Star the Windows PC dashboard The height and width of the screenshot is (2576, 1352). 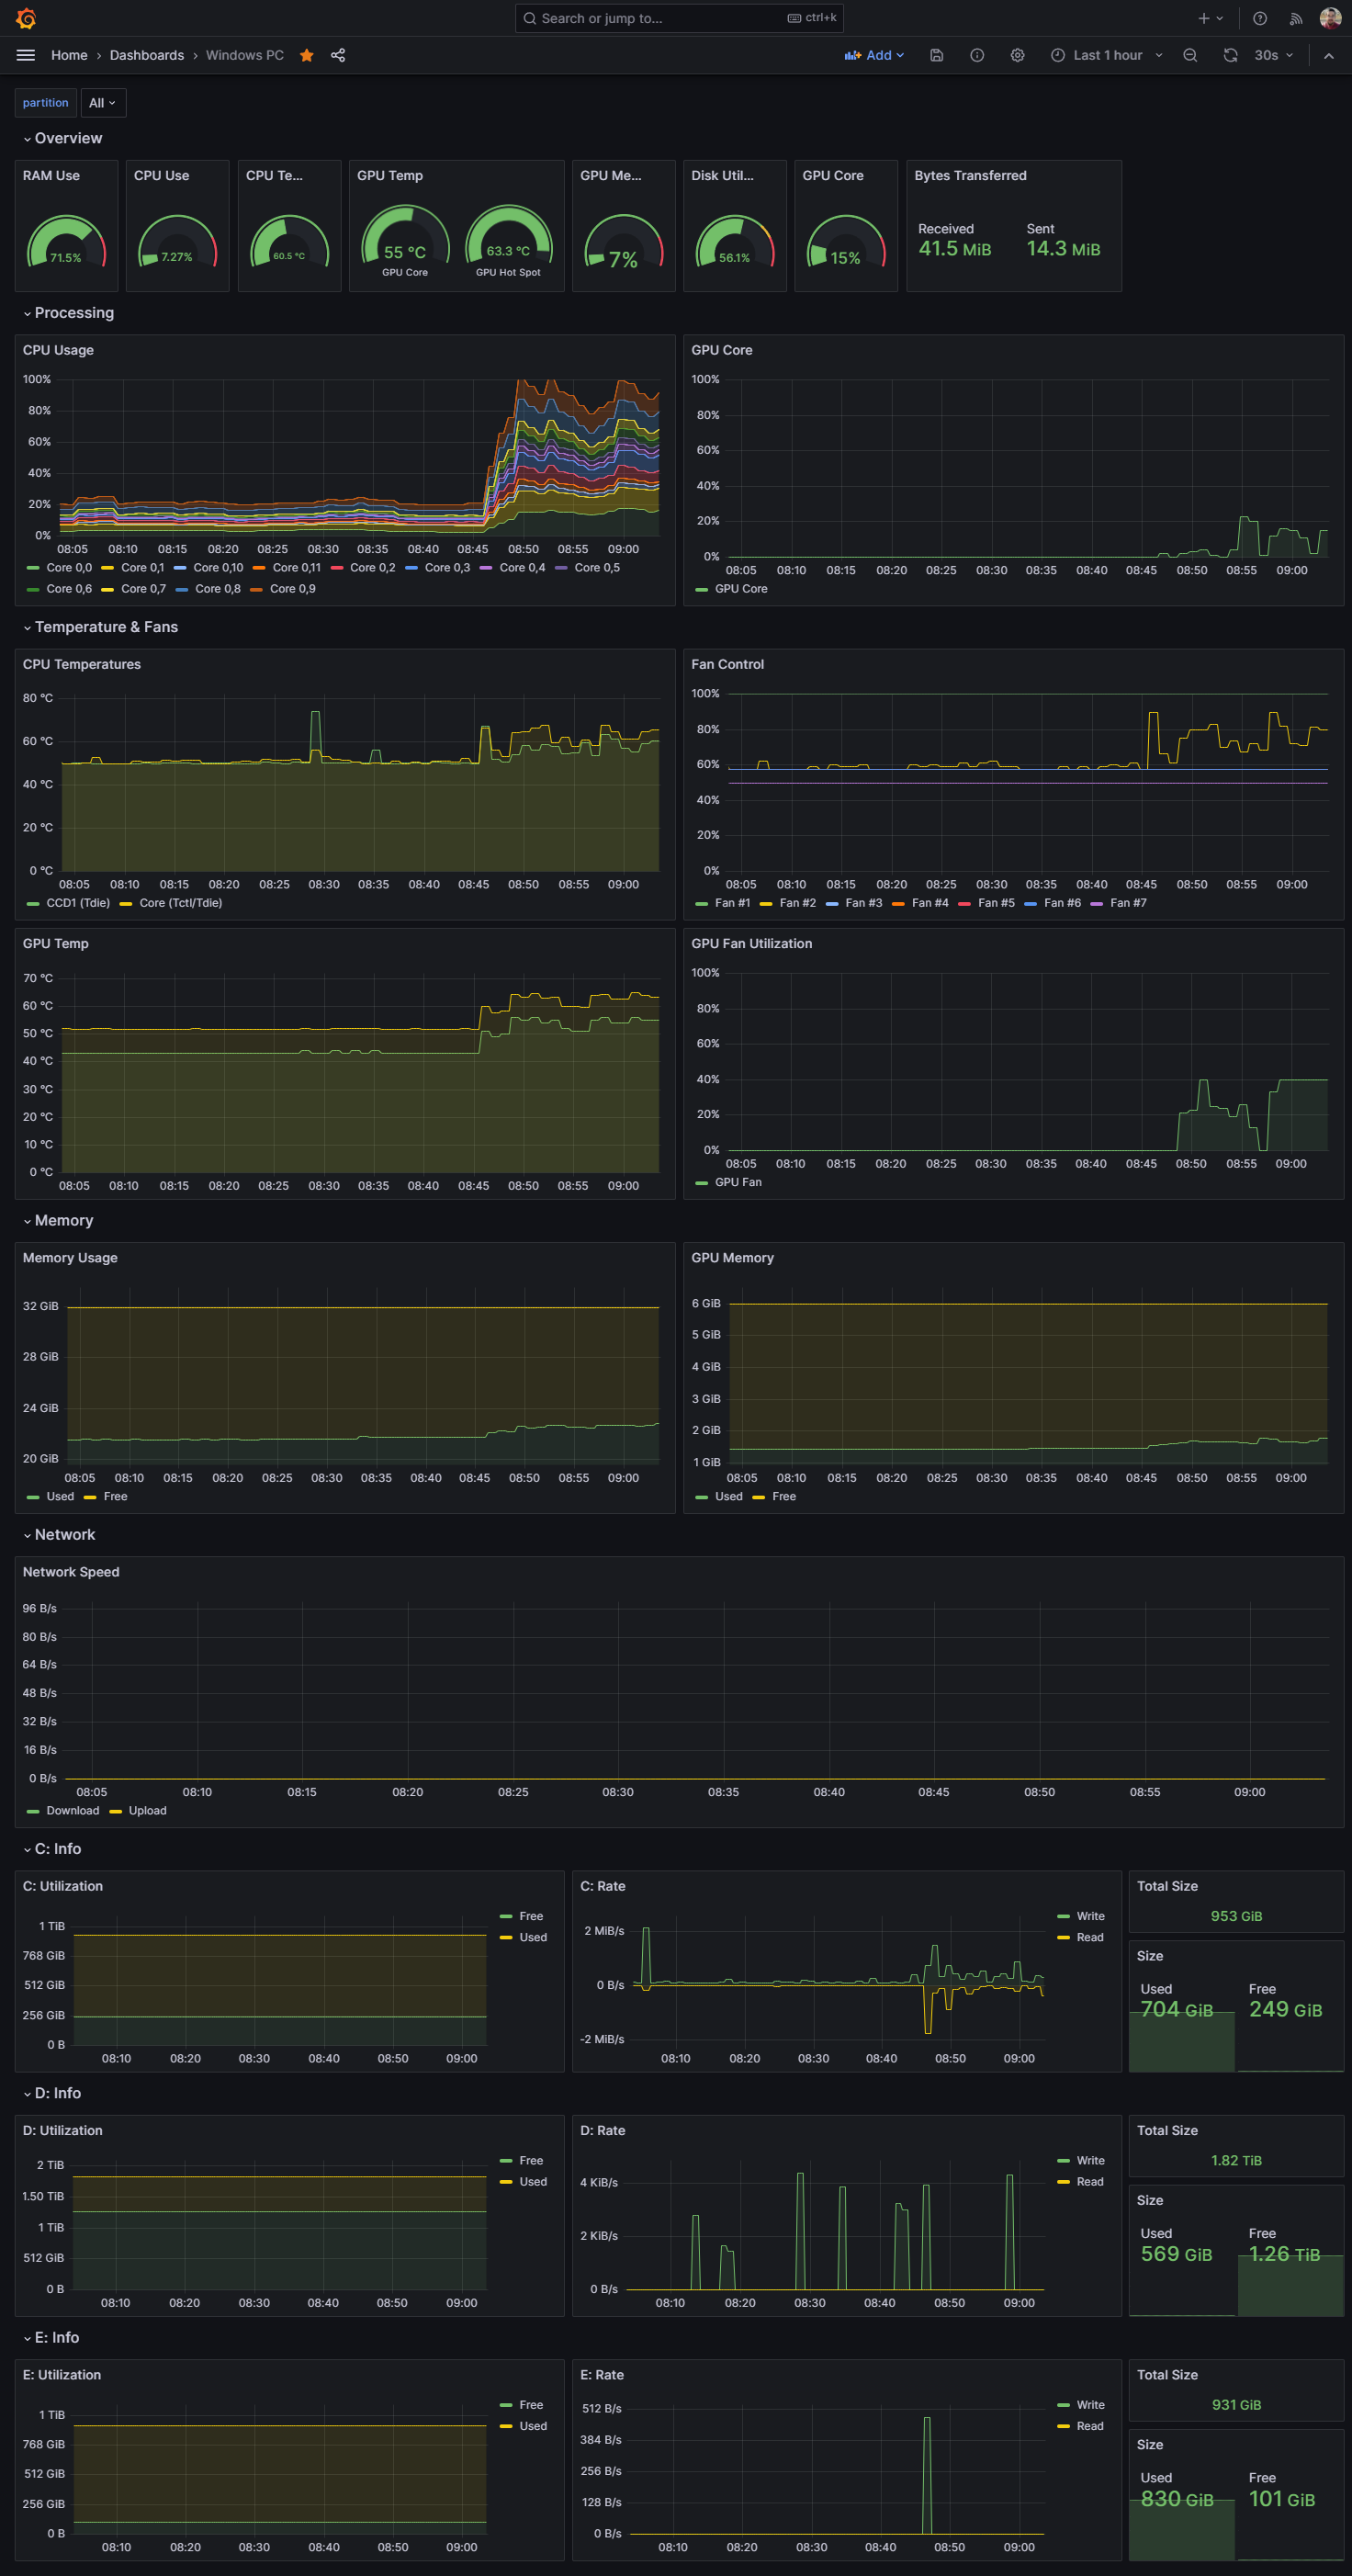(307, 55)
